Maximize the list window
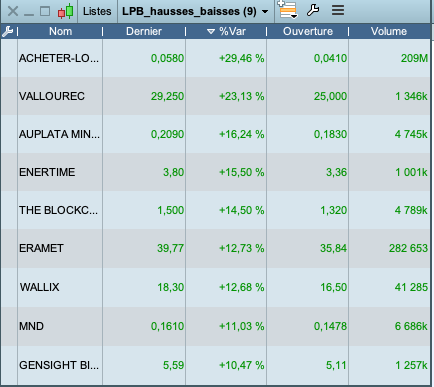 [45, 11]
